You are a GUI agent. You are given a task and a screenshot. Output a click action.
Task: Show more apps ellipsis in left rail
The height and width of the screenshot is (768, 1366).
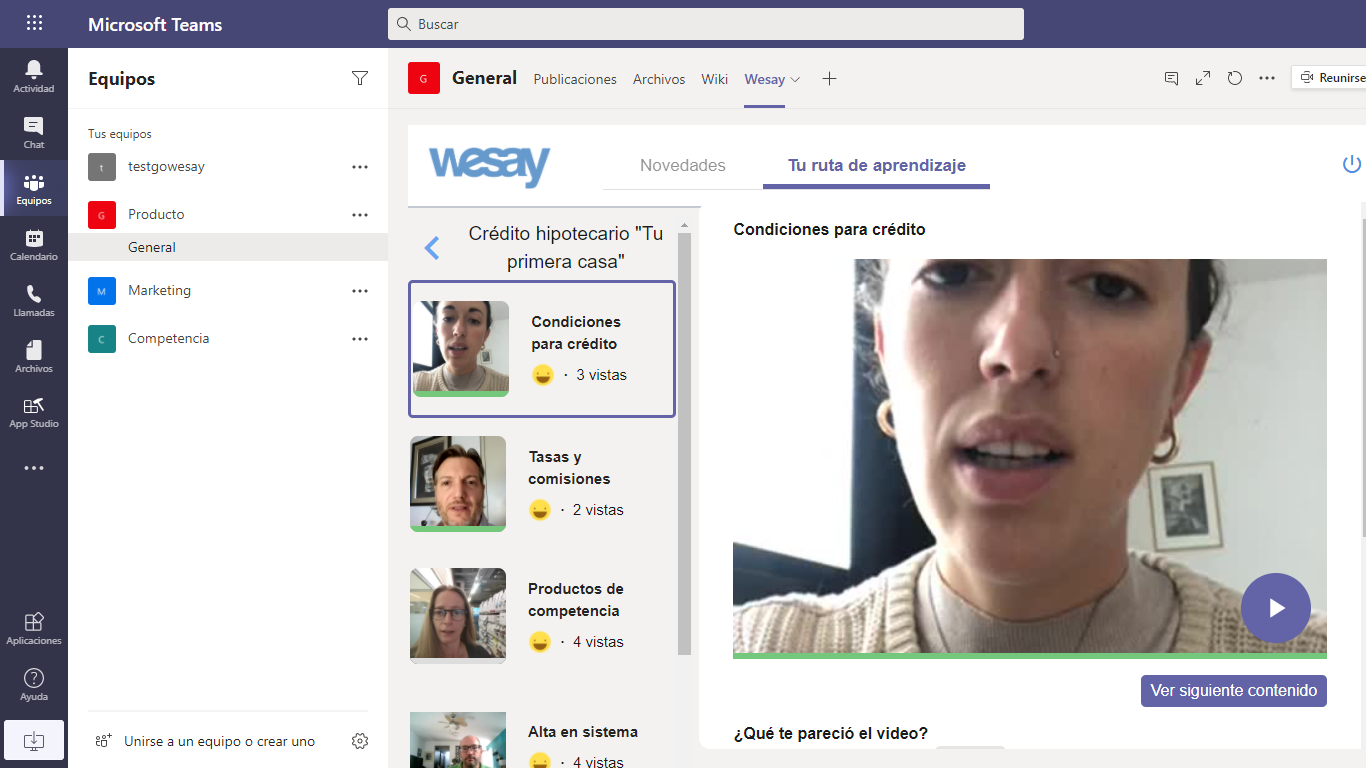point(34,468)
